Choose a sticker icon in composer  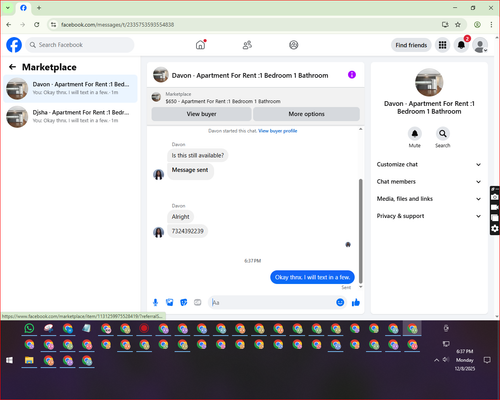[184, 302]
